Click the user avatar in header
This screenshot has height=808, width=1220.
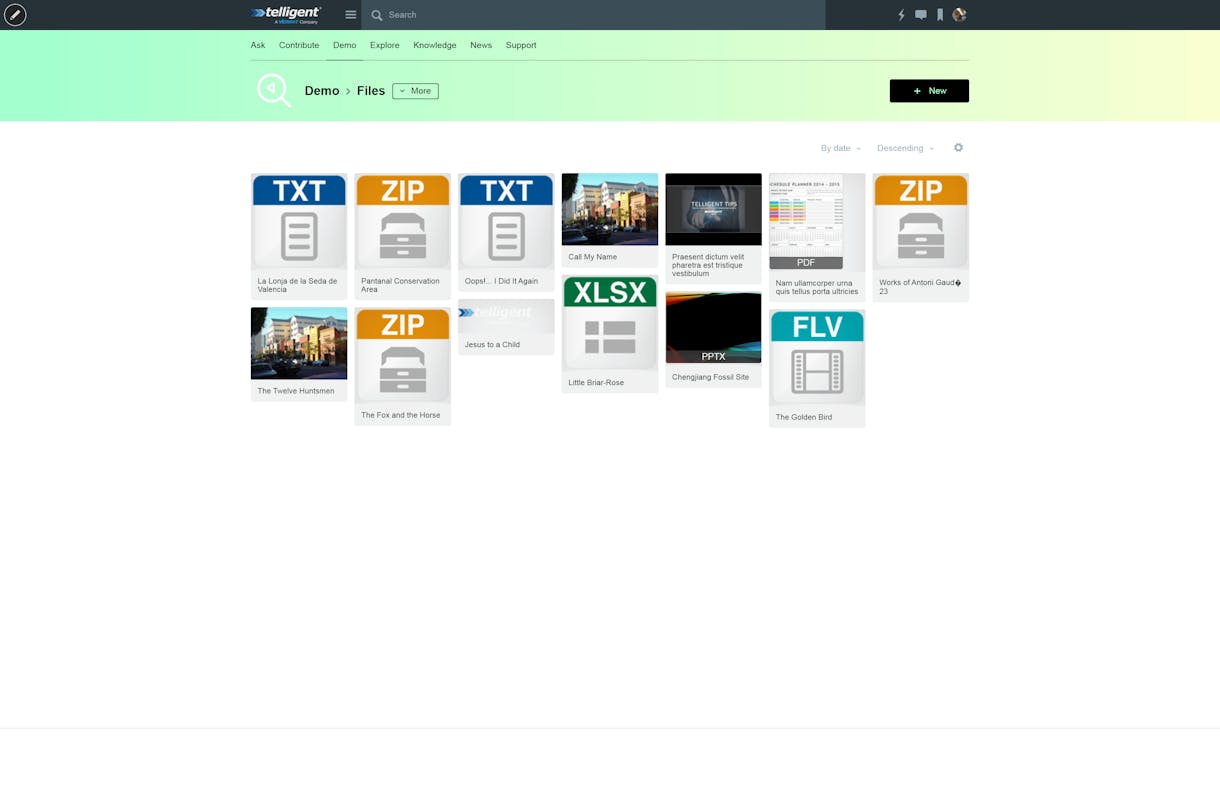click(x=959, y=15)
